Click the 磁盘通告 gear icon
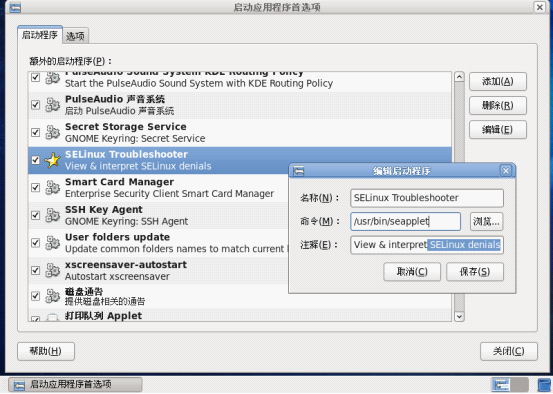553x394 pixels. [53, 296]
